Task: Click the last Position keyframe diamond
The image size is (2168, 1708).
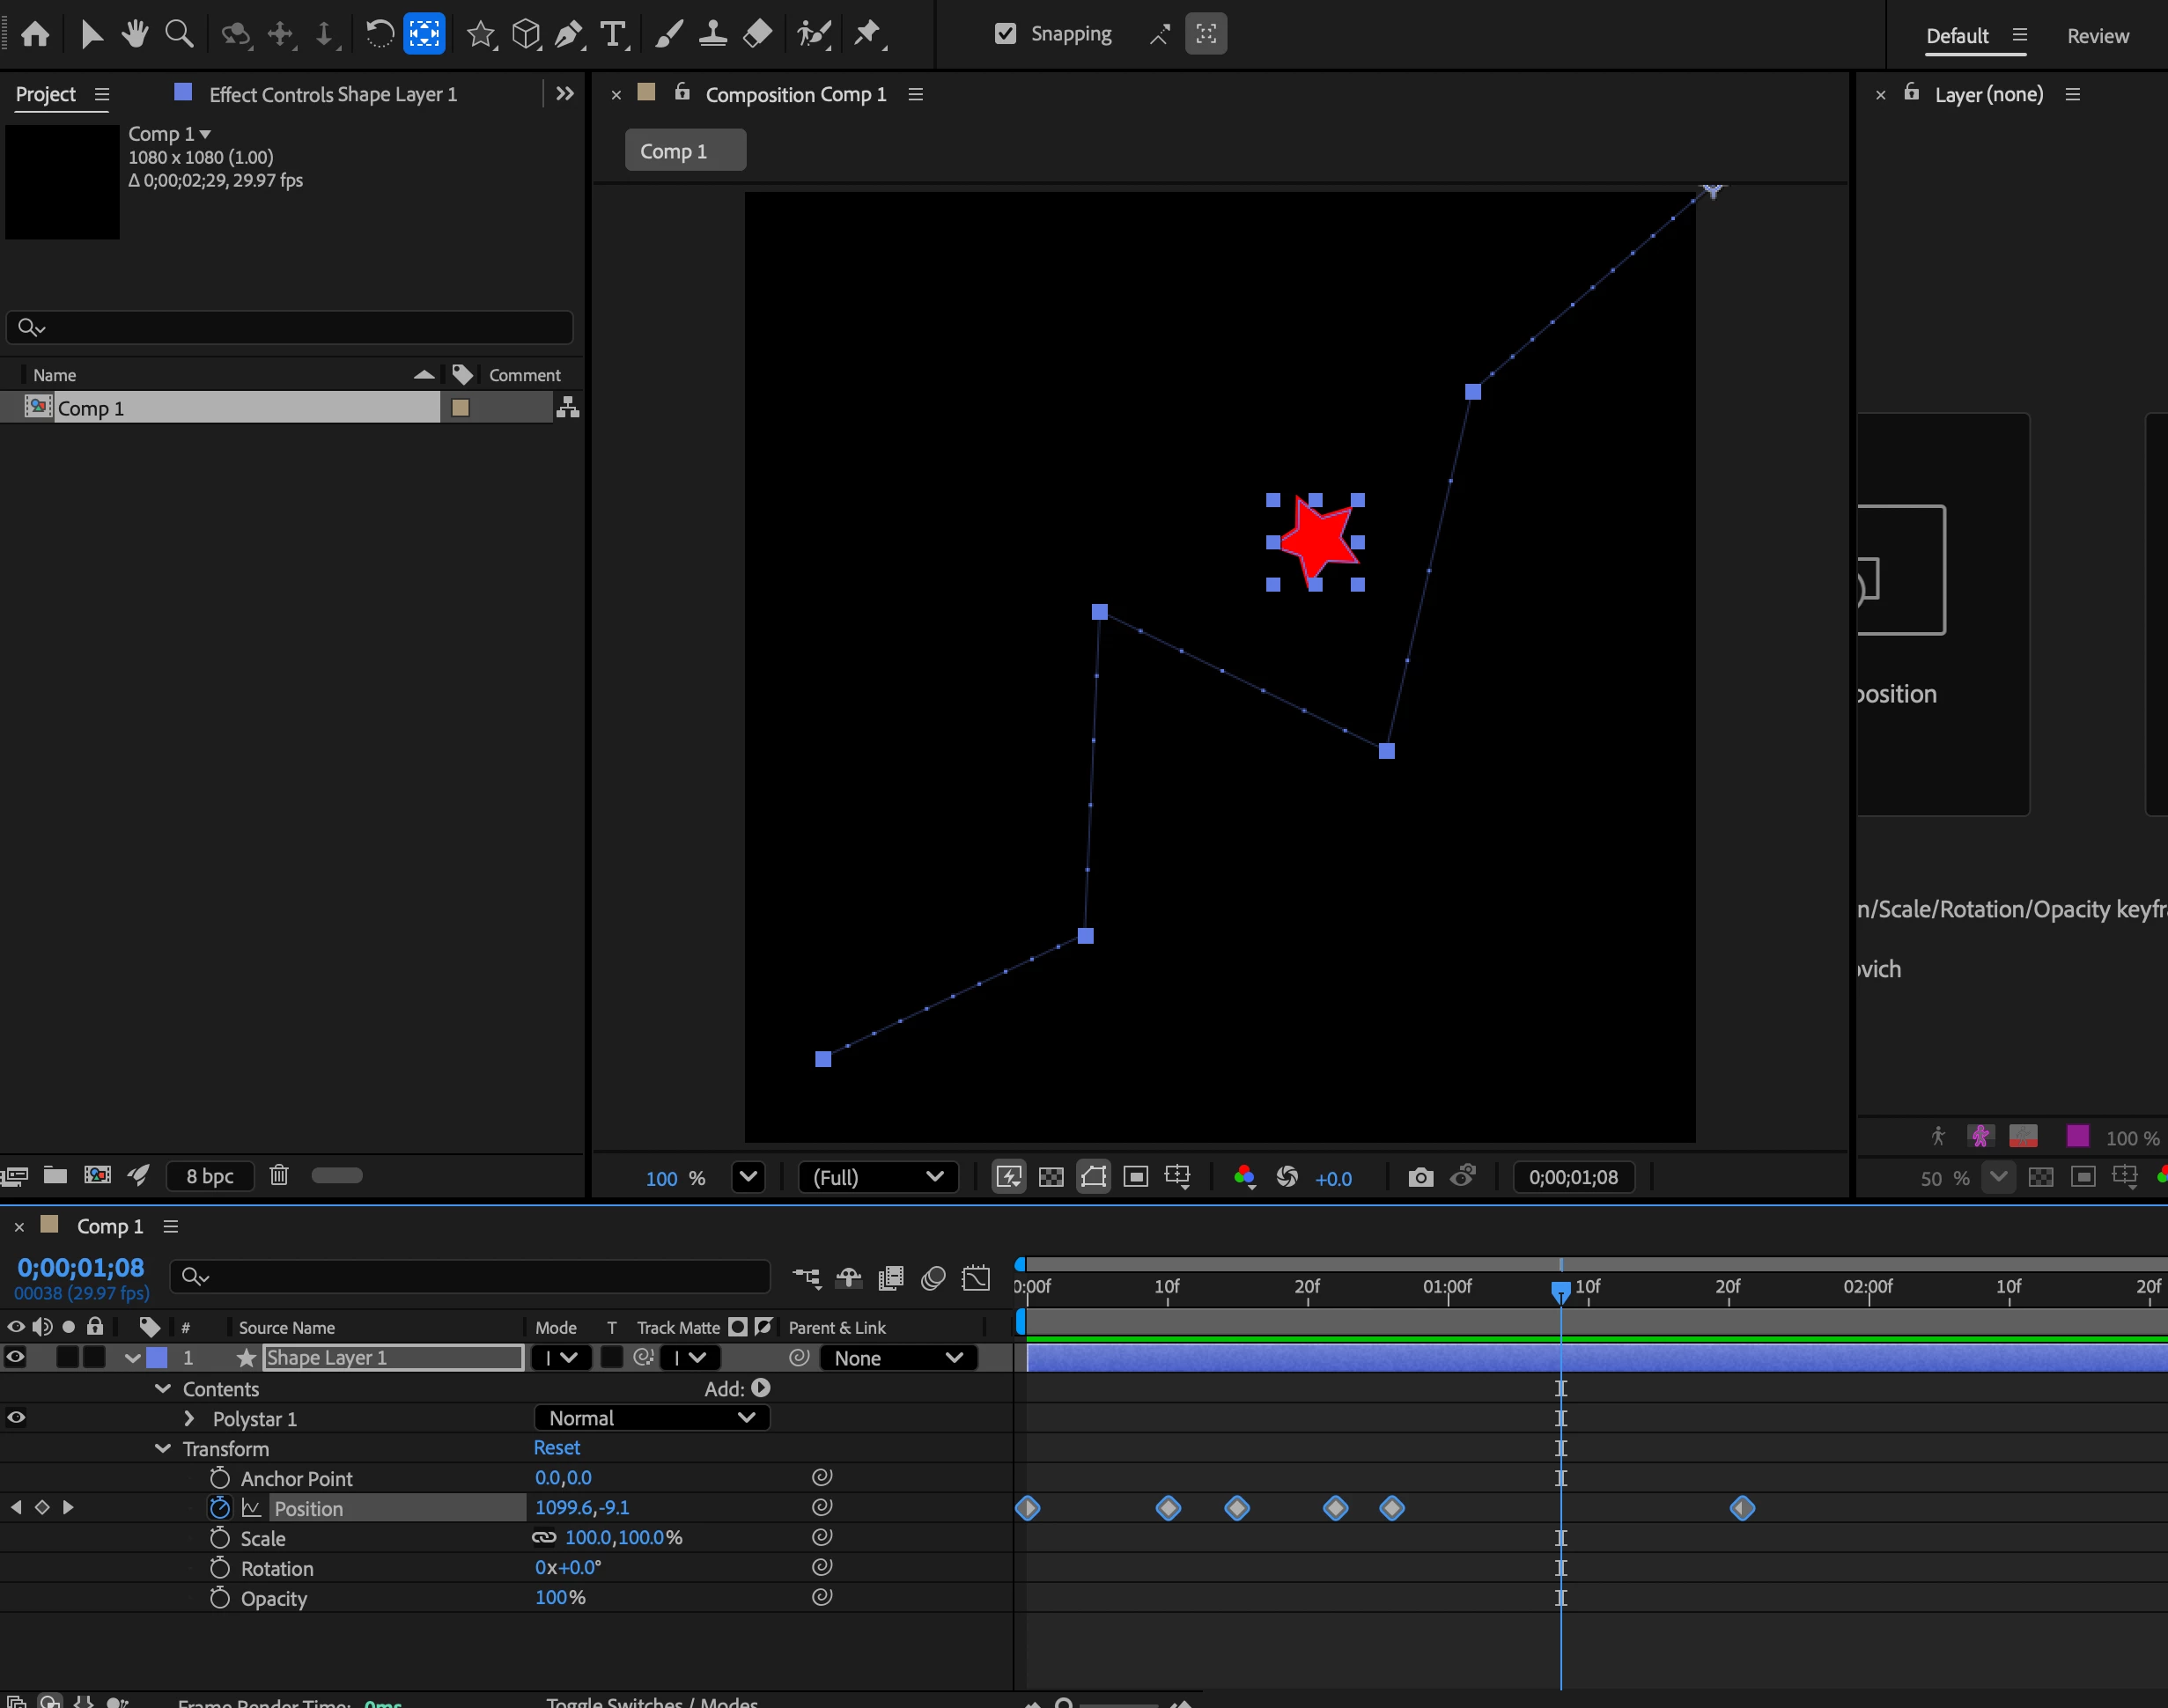Action: coord(1742,1508)
